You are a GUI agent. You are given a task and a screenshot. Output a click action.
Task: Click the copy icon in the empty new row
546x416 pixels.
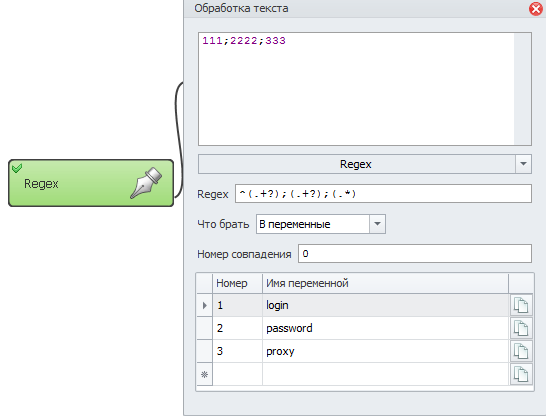[x=521, y=374]
